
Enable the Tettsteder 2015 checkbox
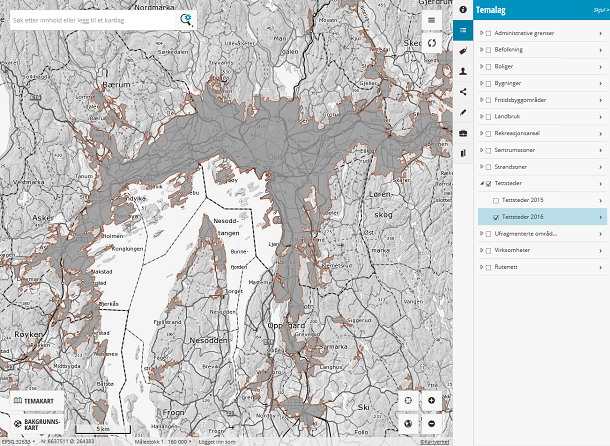496,200
